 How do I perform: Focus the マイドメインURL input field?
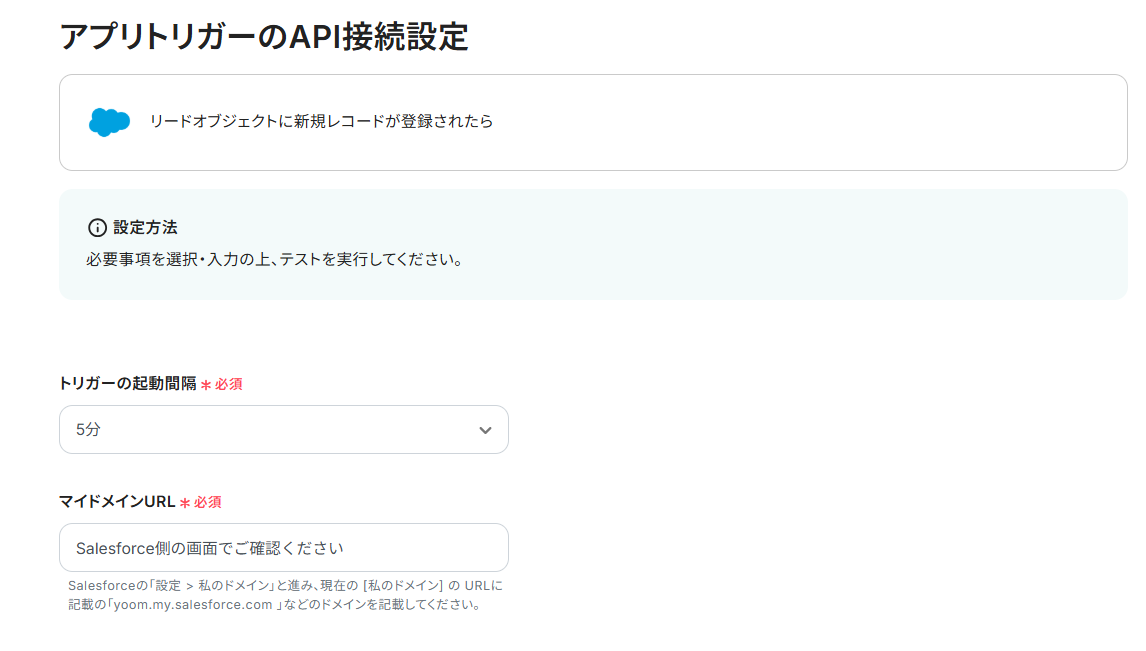(x=283, y=548)
